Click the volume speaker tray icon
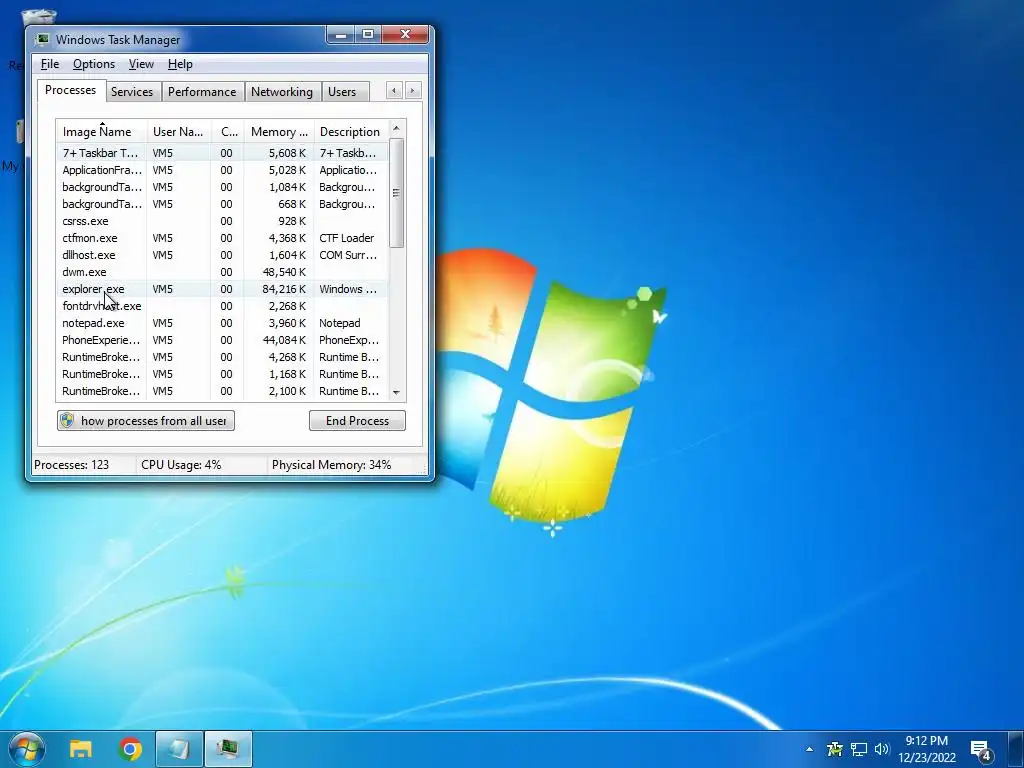 [x=882, y=750]
